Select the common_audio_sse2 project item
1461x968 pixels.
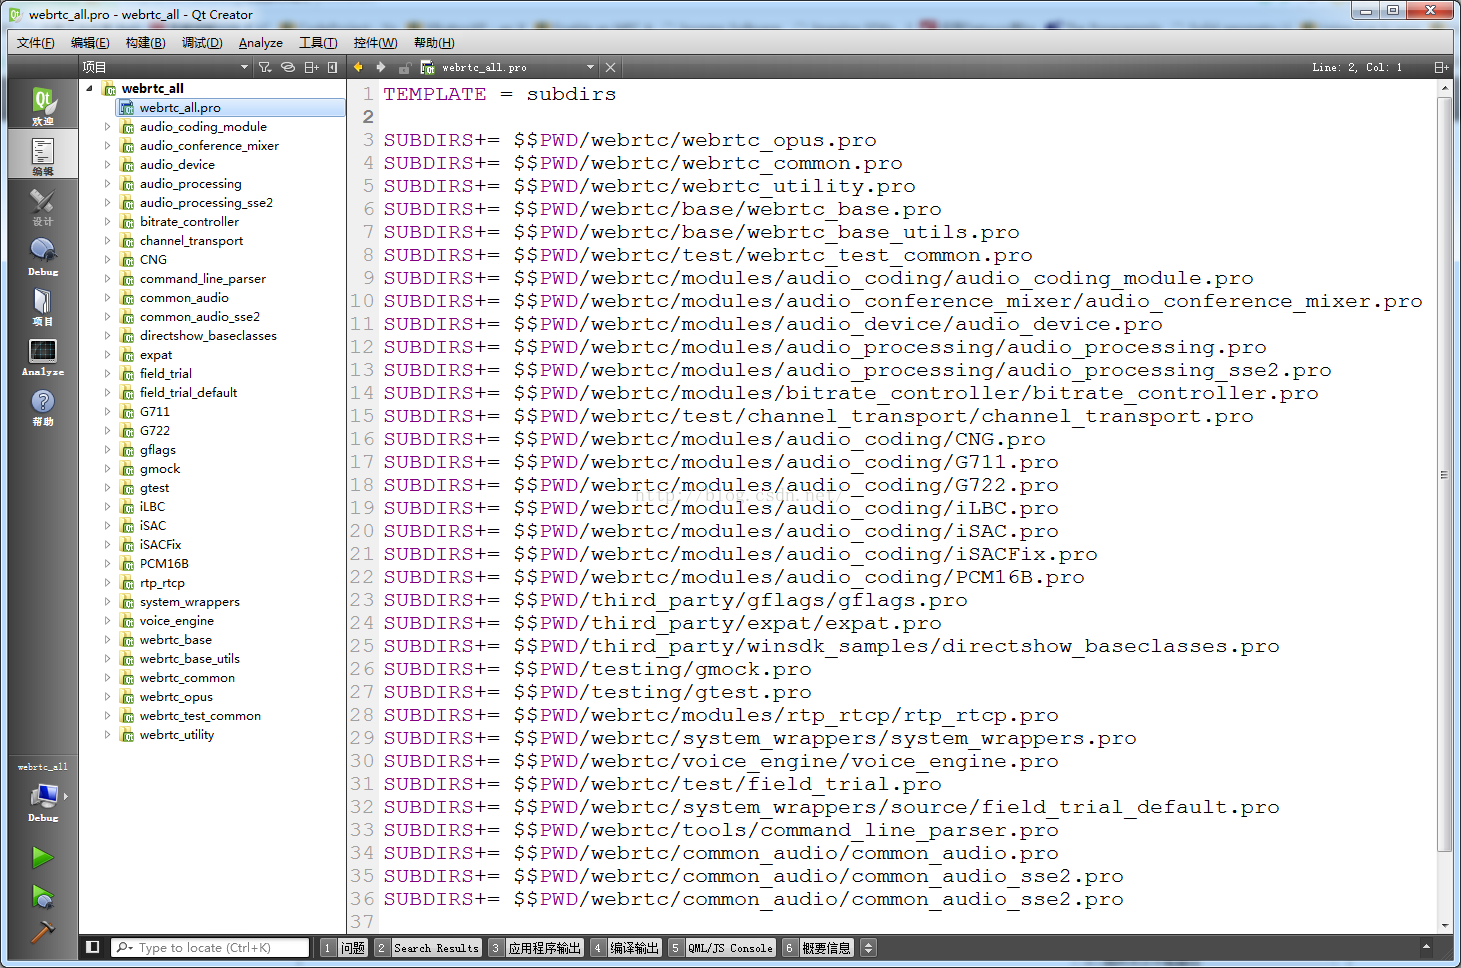pos(199,317)
